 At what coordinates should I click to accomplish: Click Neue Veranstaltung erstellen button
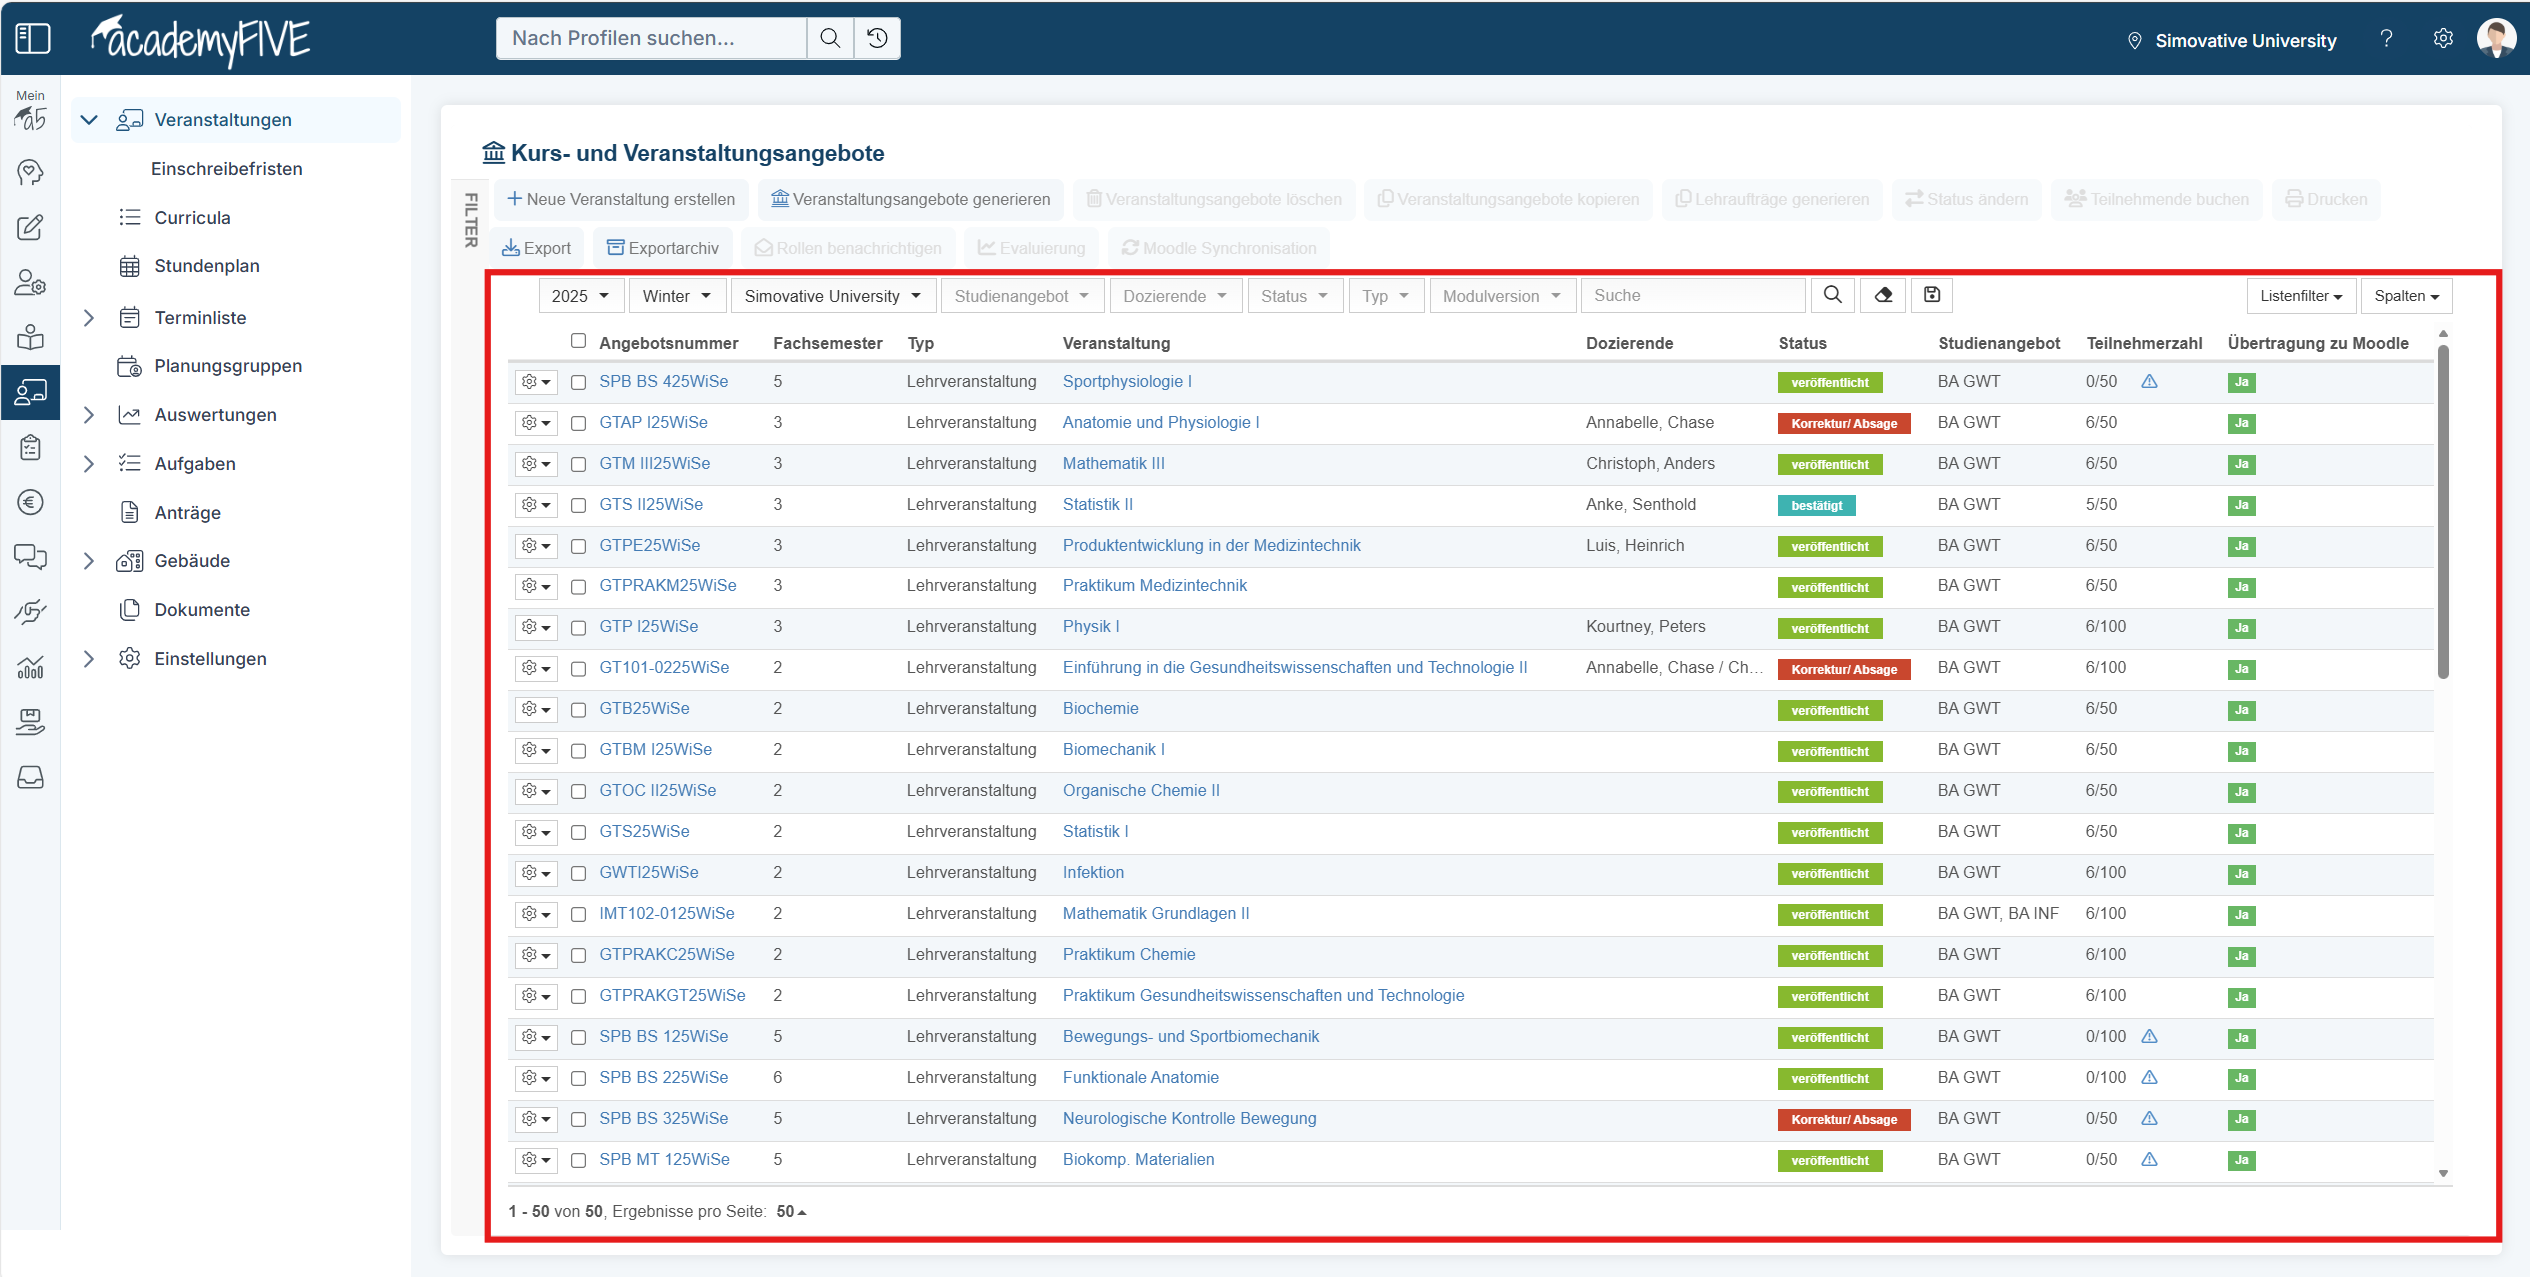coord(621,199)
